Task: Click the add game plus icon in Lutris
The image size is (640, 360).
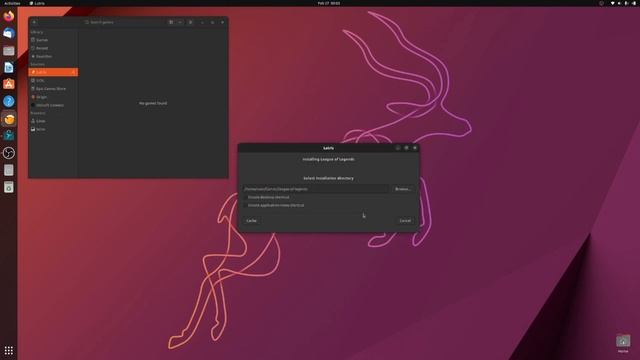Action: point(34,22)
